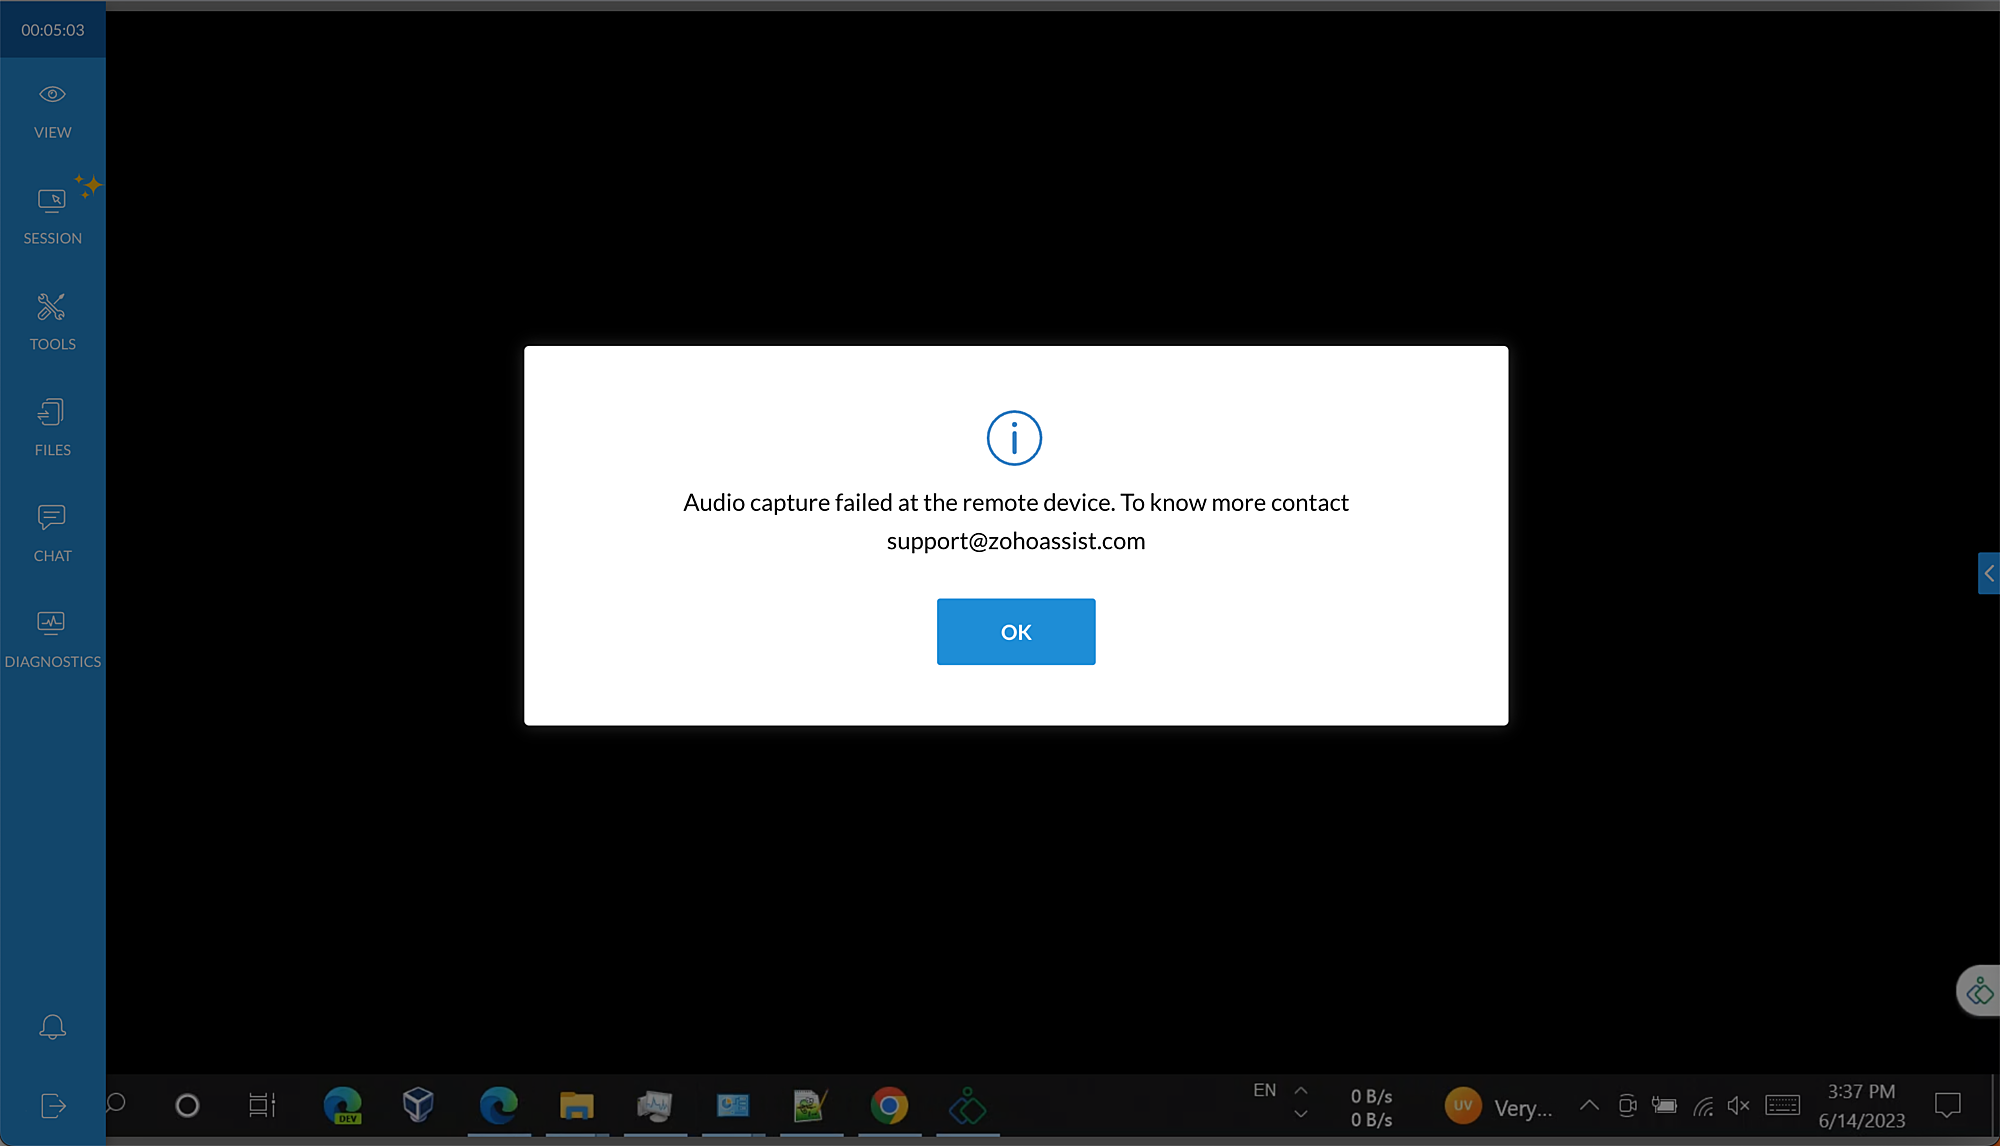Open the FILES transfer panel
2000x1146 pixels.
[x=52, y=428]
